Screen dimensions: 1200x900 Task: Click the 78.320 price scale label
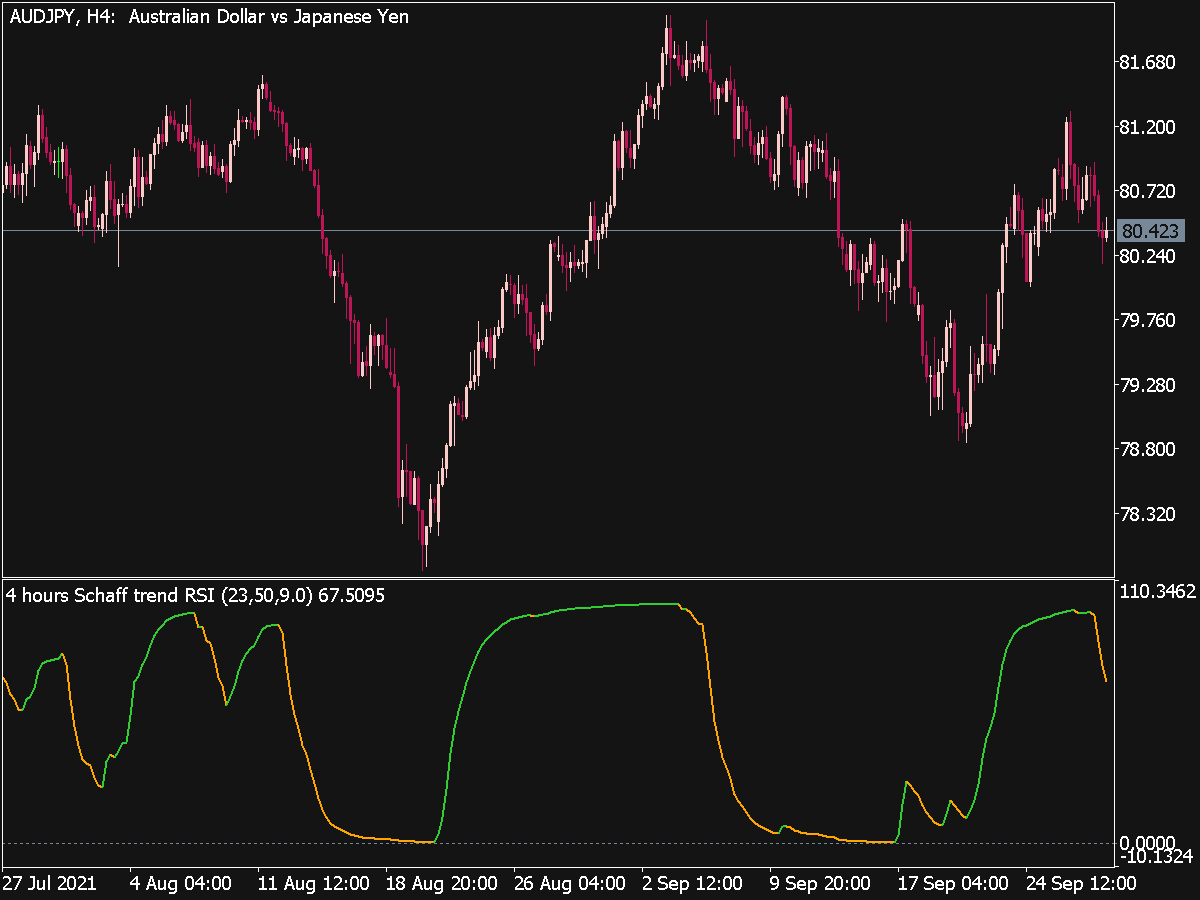pyautogui.click(x=1150, y=513)
